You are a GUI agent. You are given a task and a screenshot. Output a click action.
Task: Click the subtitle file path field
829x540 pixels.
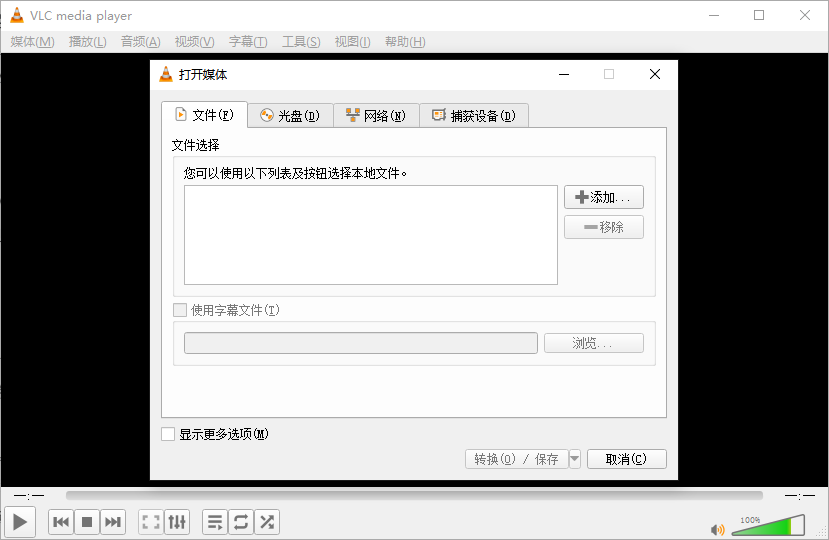click(361, 343)
